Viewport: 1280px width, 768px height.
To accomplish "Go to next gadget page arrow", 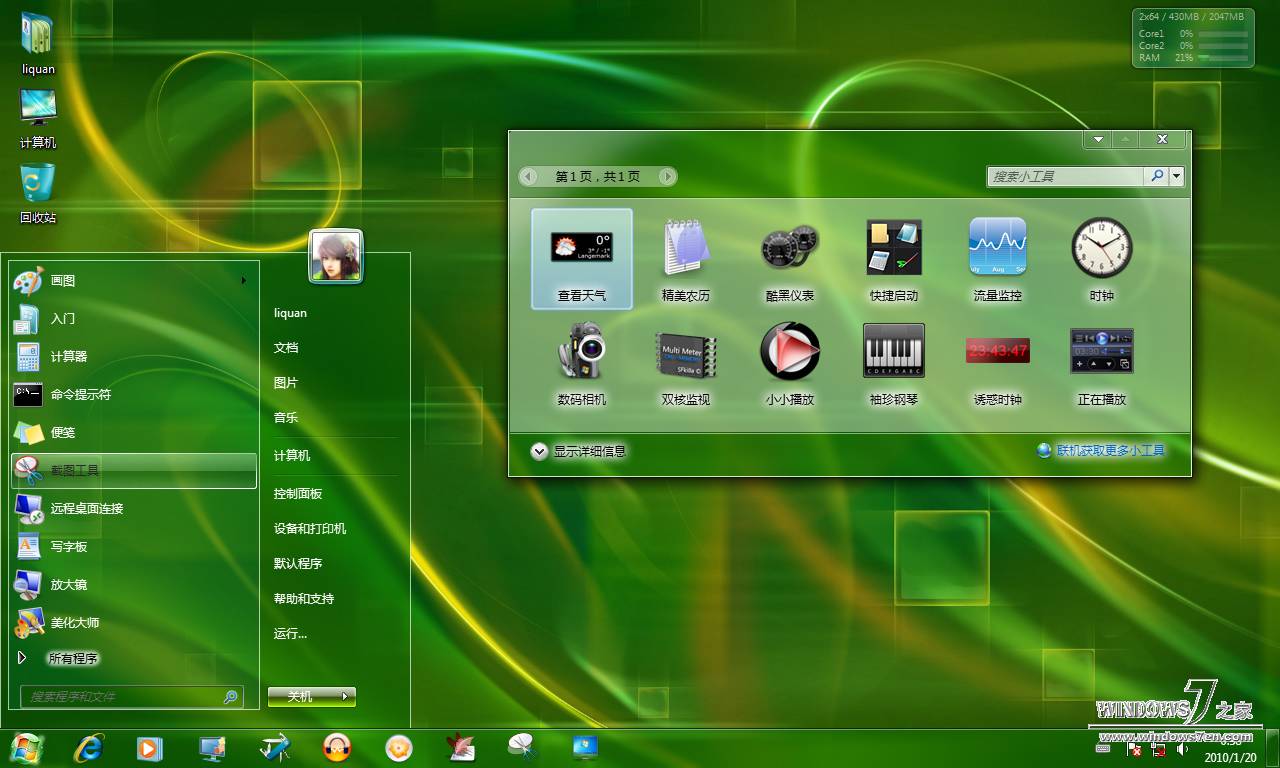I will 667,177.
